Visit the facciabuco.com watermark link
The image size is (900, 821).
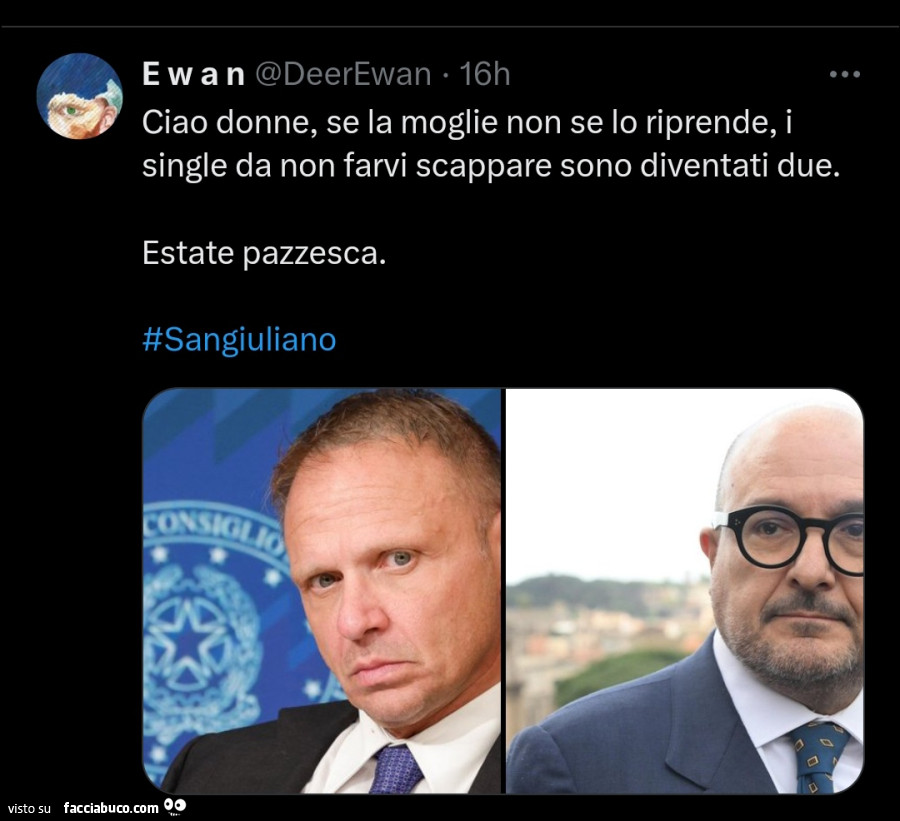pos(111,808)
